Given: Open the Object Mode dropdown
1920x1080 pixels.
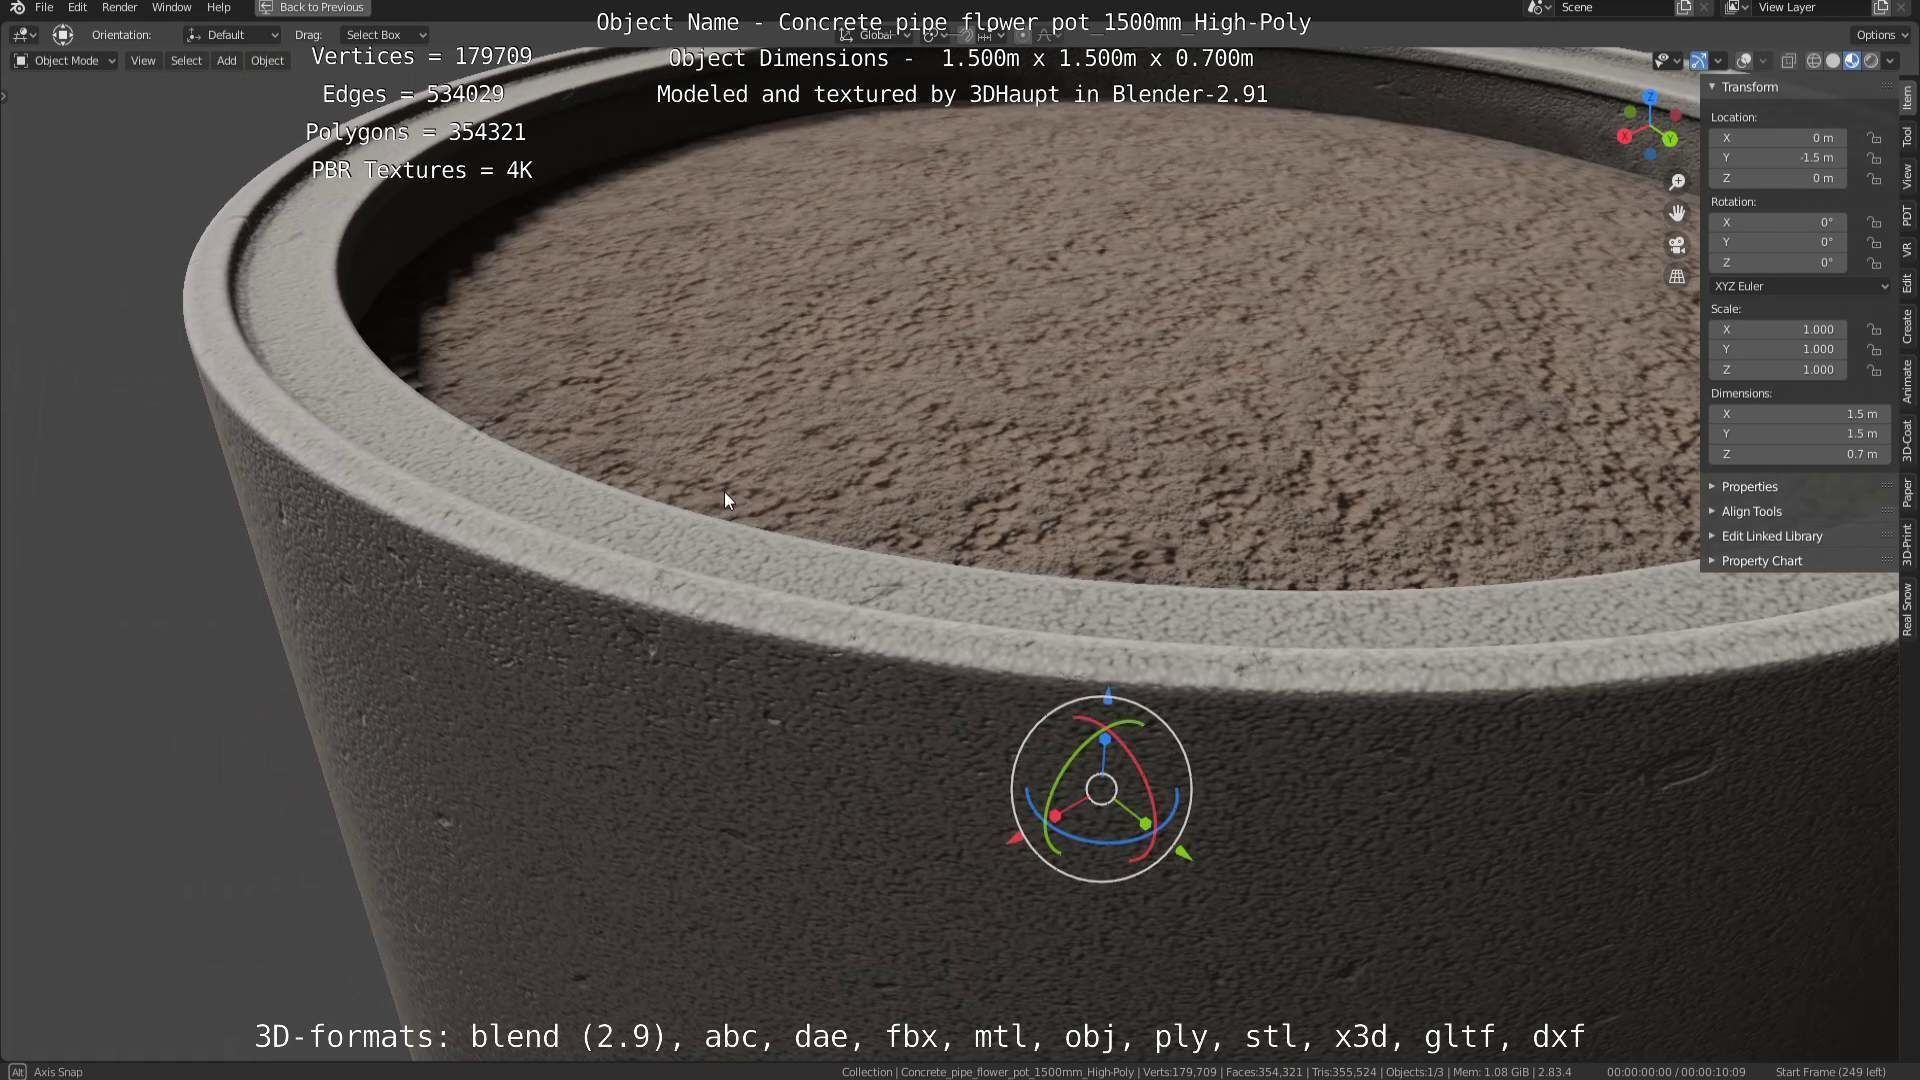Looking at the screenshot, I should point(64,61).
